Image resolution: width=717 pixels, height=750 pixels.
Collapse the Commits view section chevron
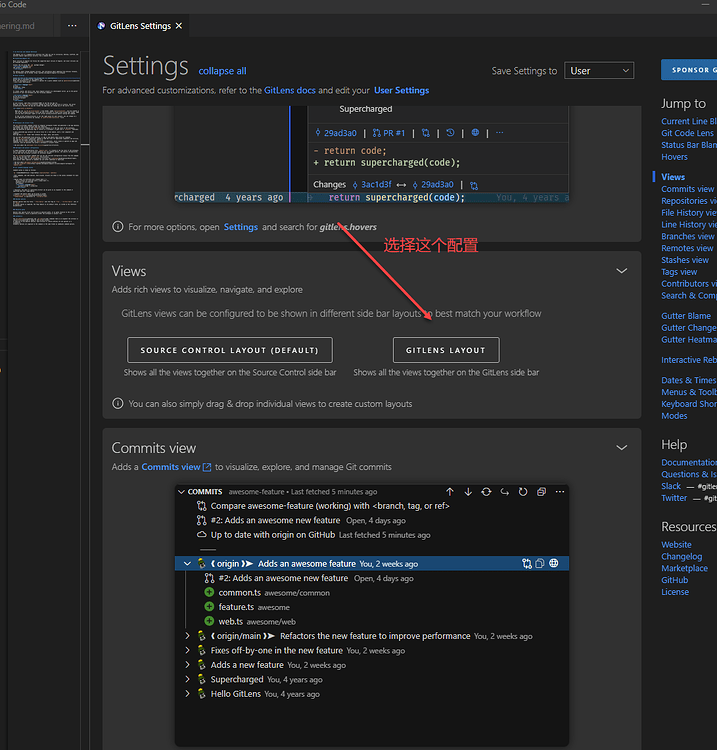621,448
